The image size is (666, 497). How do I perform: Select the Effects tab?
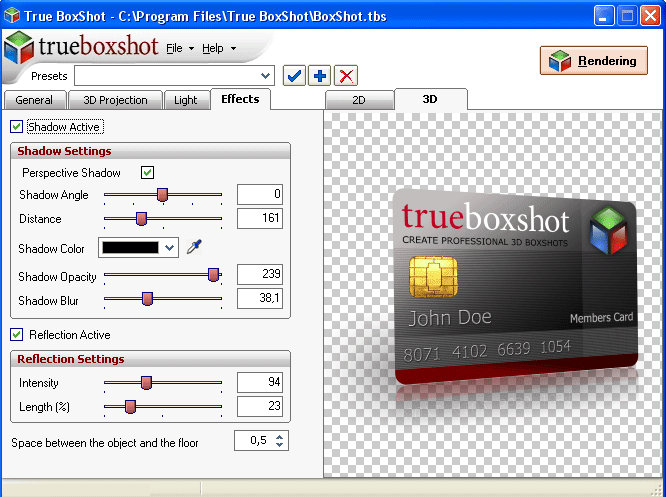coord(240,99)
